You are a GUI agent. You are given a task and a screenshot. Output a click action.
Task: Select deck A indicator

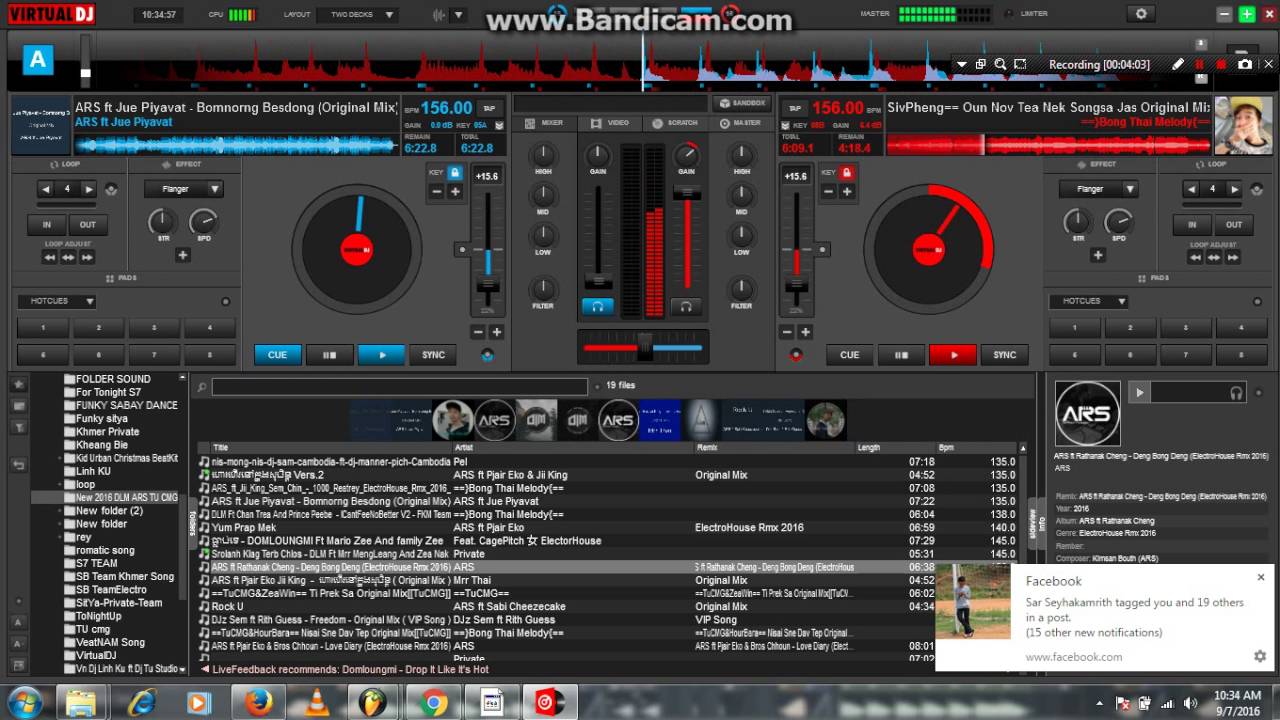pos(38,60)
